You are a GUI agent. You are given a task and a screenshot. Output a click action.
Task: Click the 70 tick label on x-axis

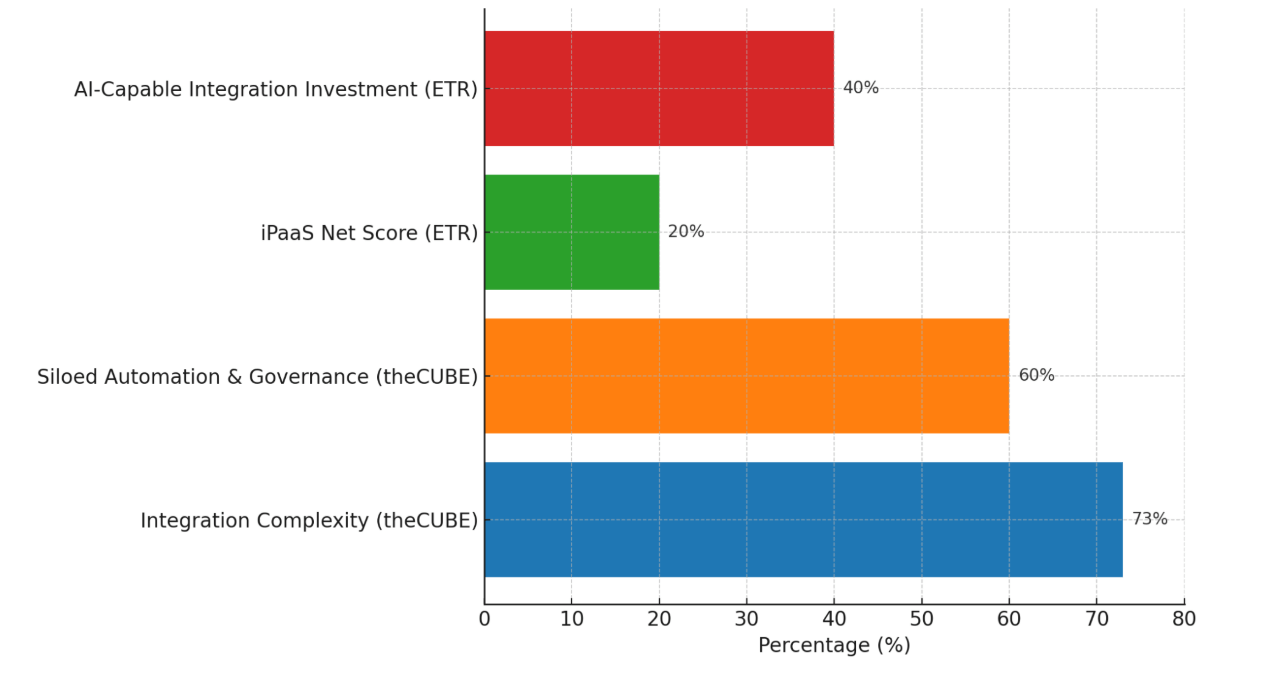point(1096,619)
